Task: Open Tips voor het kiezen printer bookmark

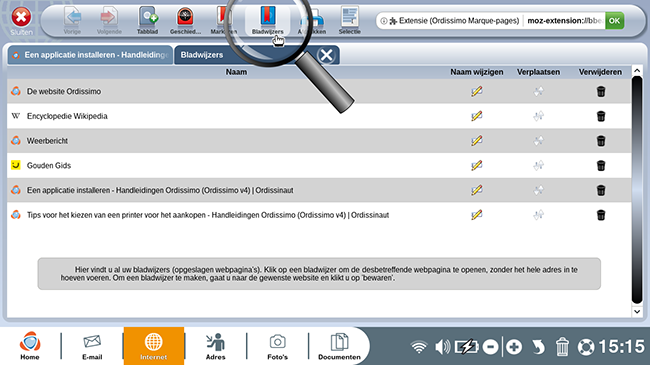Action: tap(208, 215)
